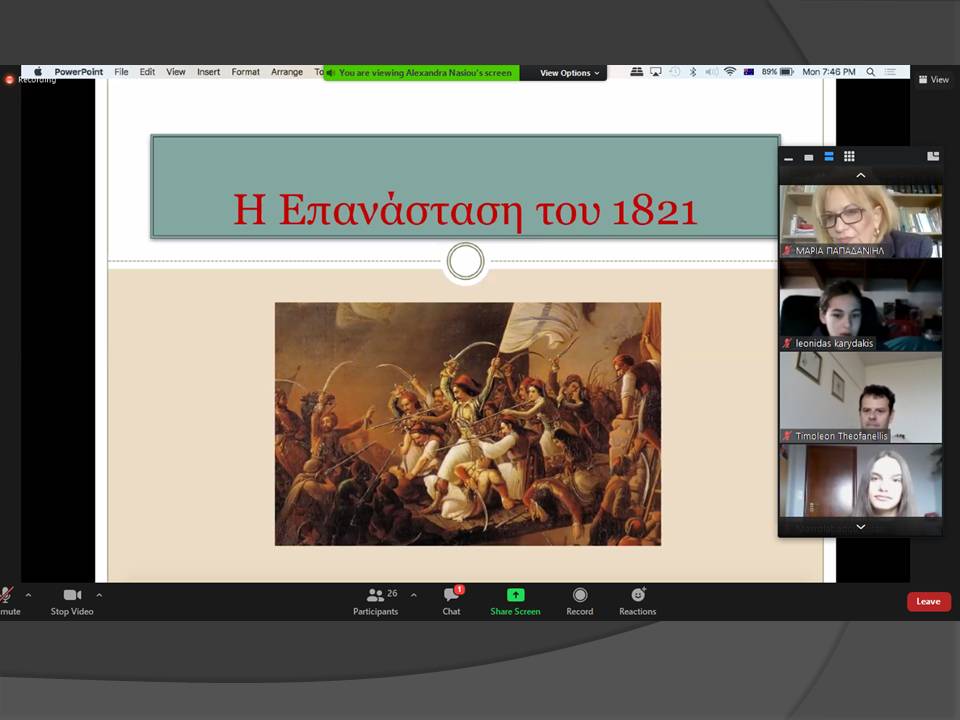Click the View layout button
Screen dimensions: 960x720
(x=934, y=80)
